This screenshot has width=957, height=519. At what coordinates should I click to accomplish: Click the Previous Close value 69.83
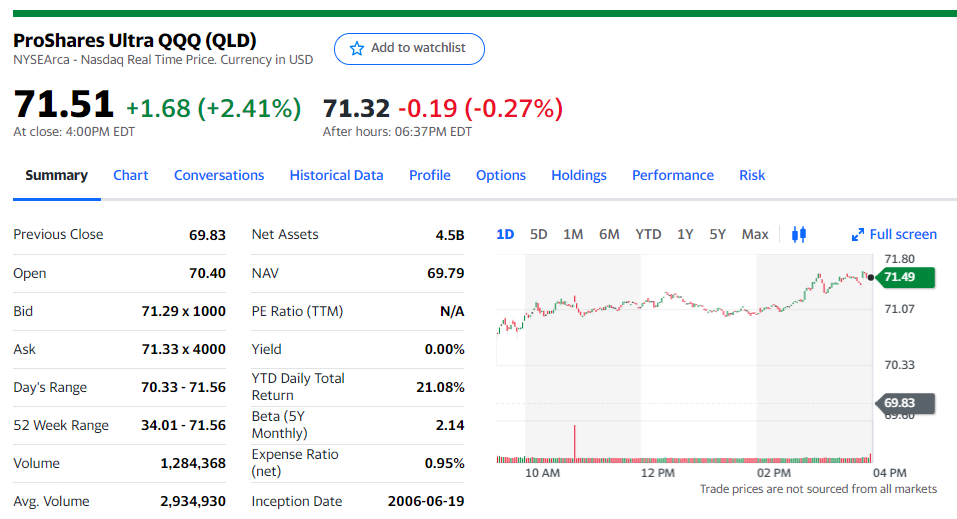point(208,235)
